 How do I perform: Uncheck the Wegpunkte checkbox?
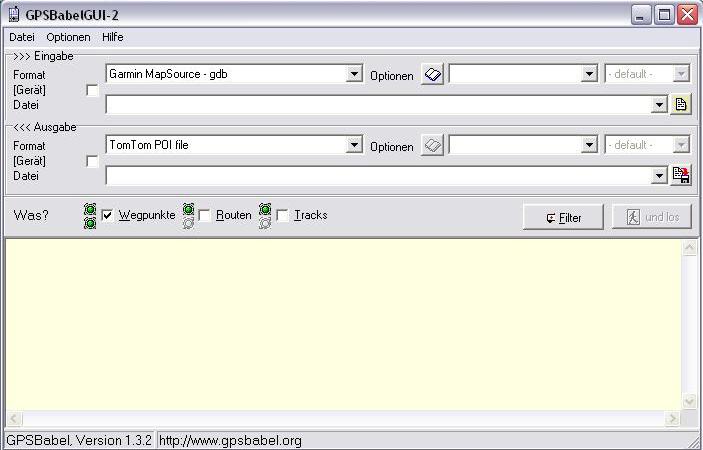(x=108, y=216)
